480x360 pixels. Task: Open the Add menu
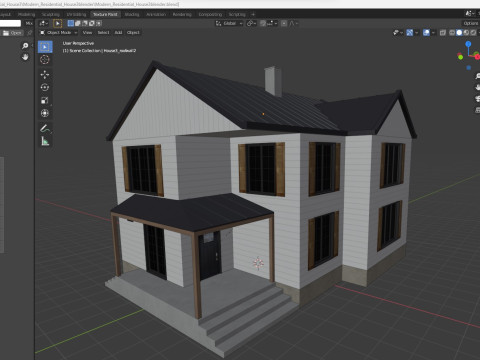118,33
